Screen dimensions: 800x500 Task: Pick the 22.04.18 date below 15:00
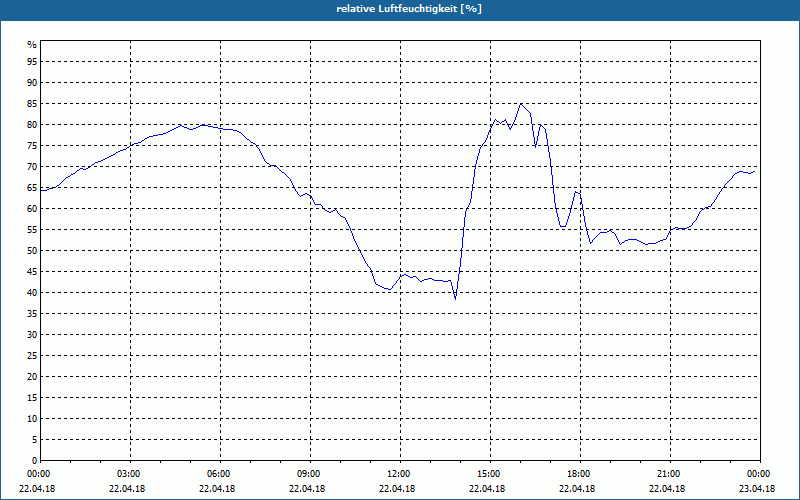coord(488,488)
